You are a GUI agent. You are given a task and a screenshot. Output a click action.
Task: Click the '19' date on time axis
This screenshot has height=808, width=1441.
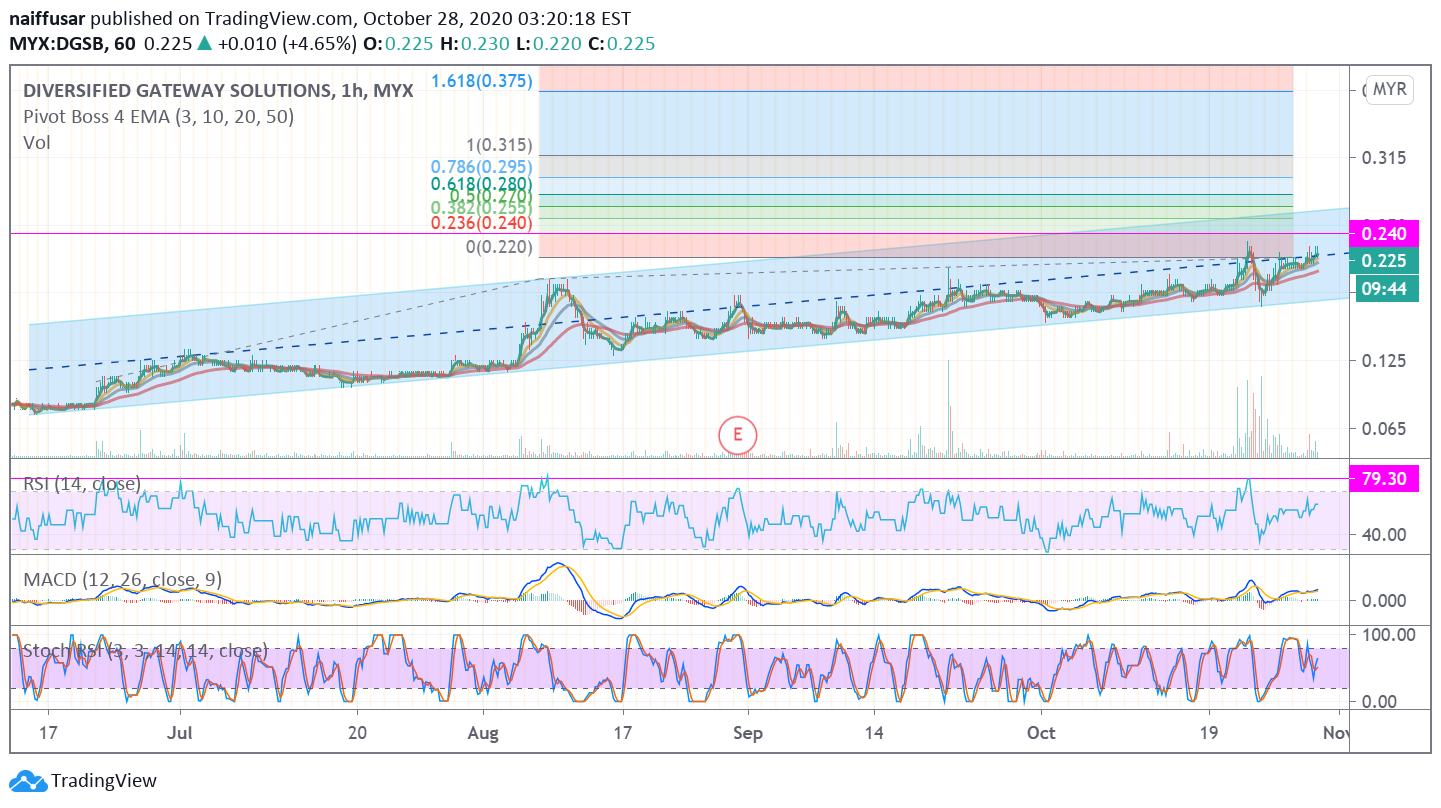pyautogui.click(x=1208, y=732)
